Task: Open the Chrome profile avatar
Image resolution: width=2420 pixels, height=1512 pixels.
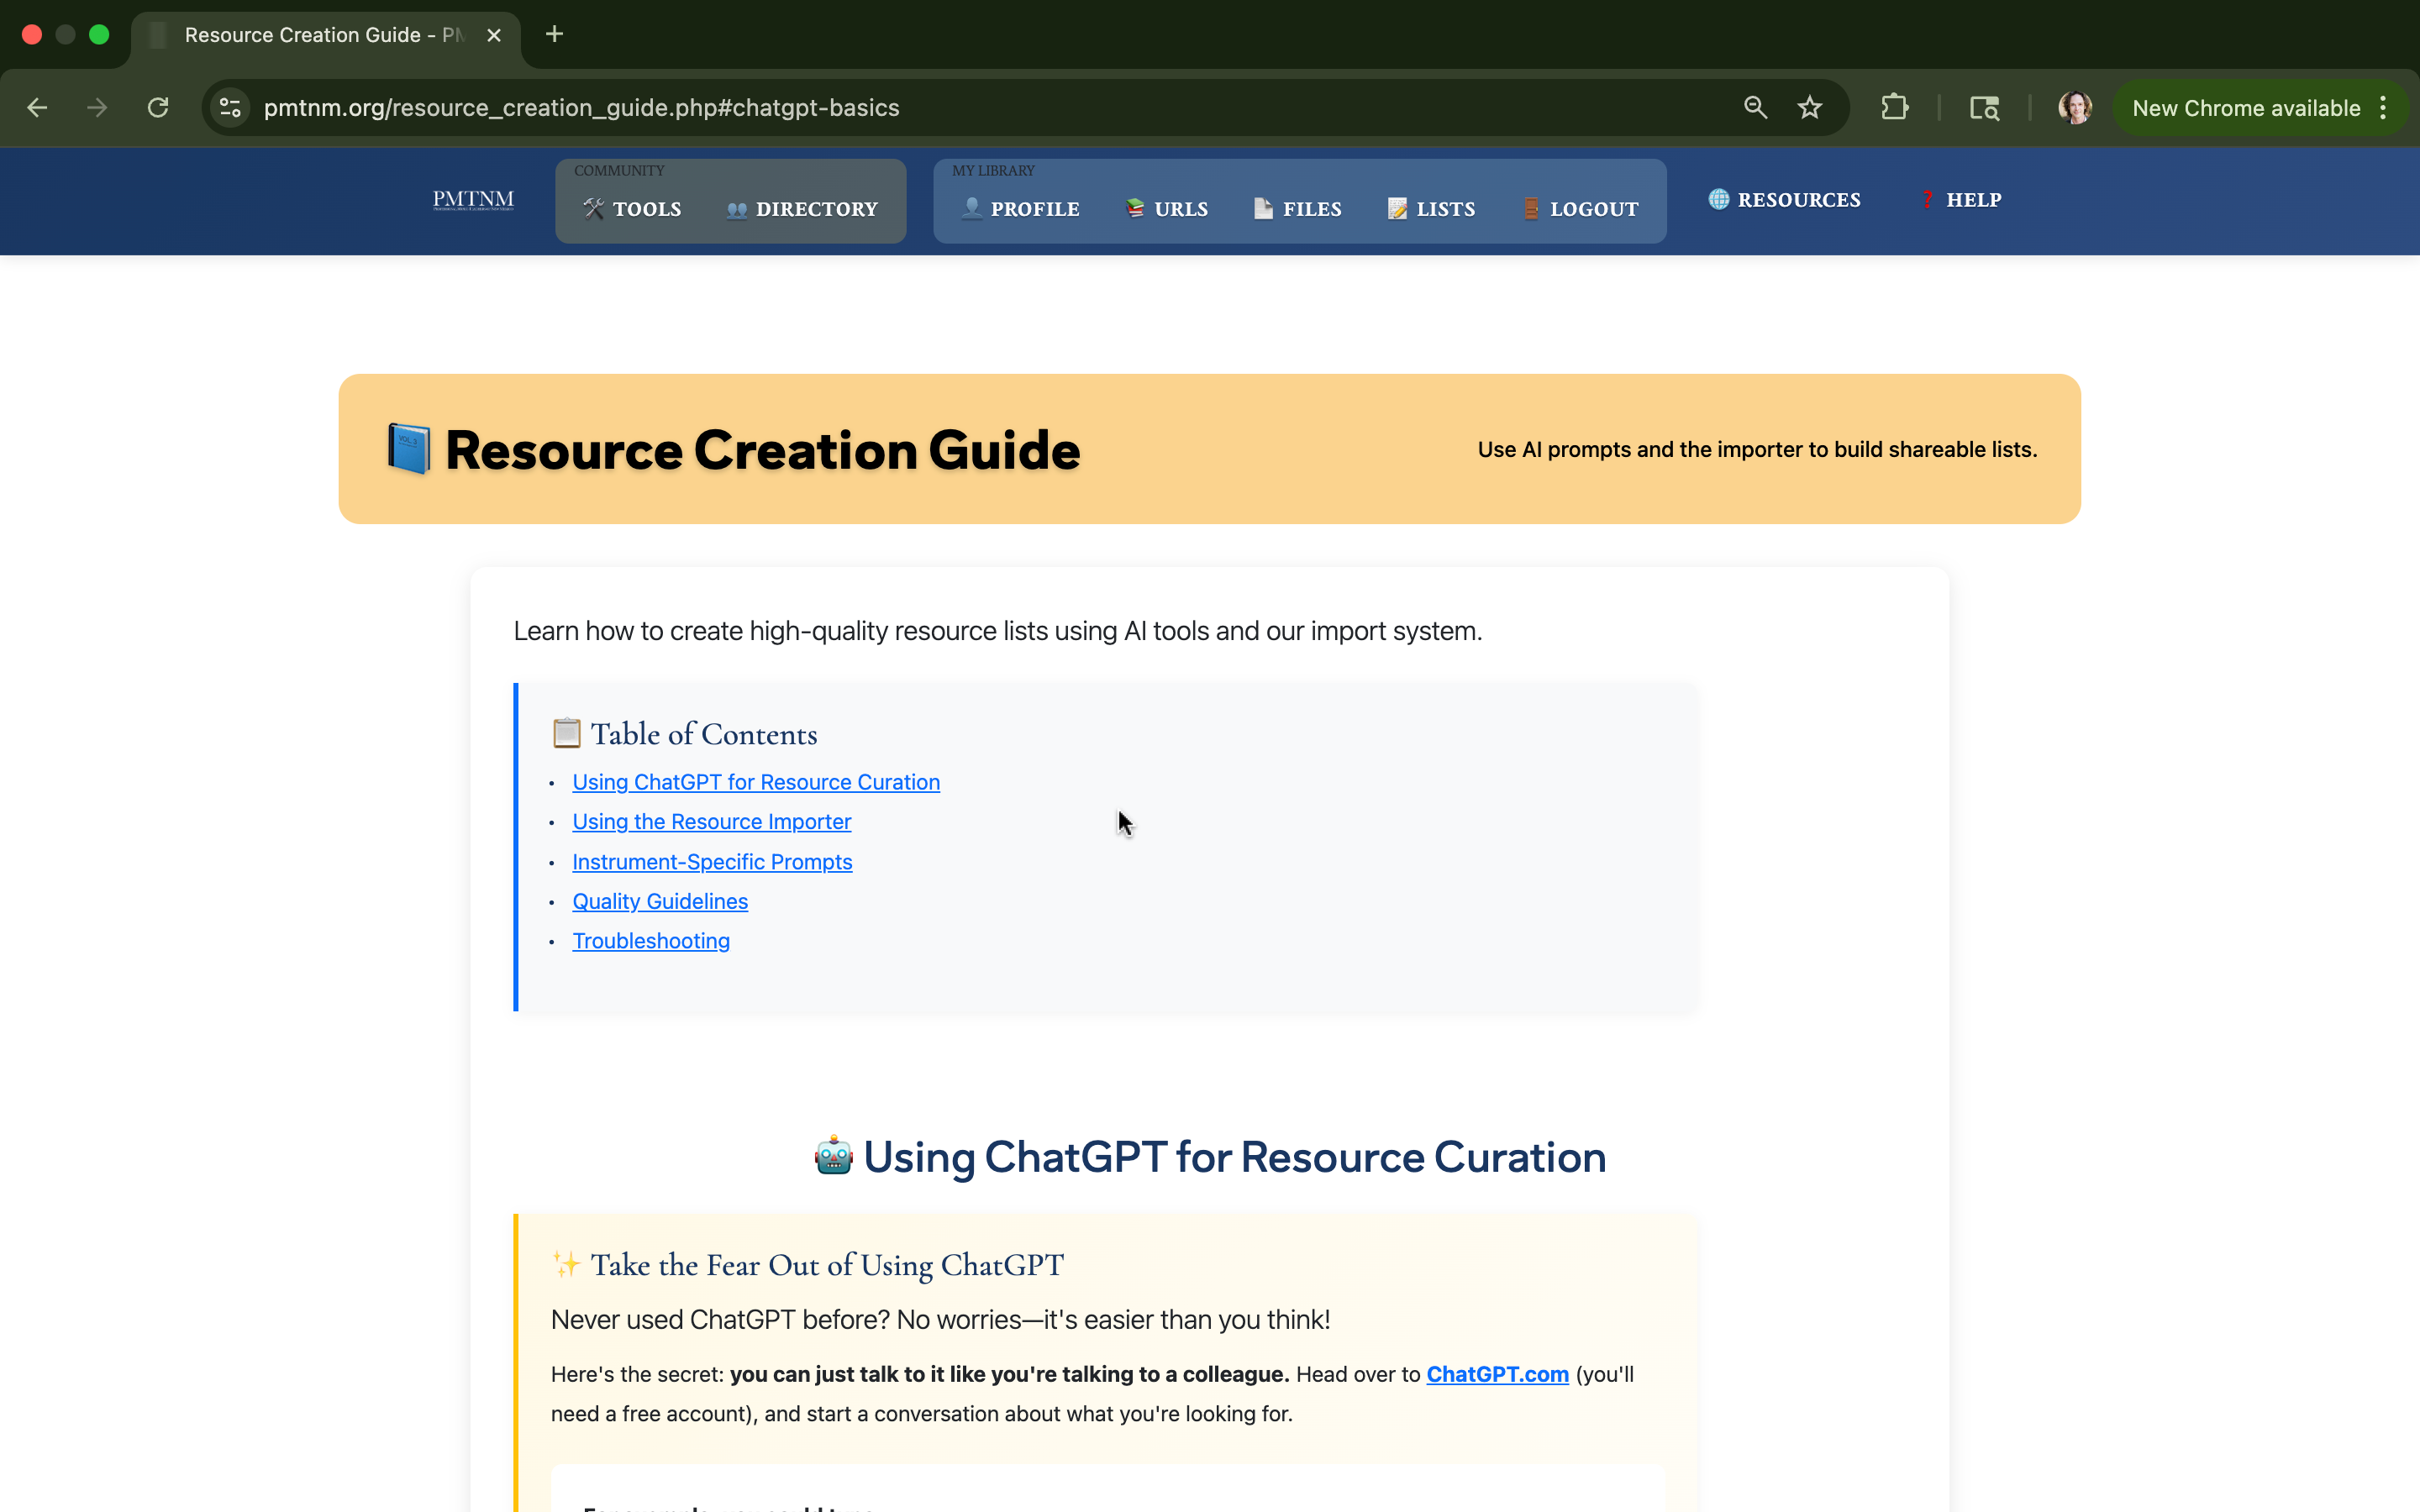Action: click(x=2075, y=108)
